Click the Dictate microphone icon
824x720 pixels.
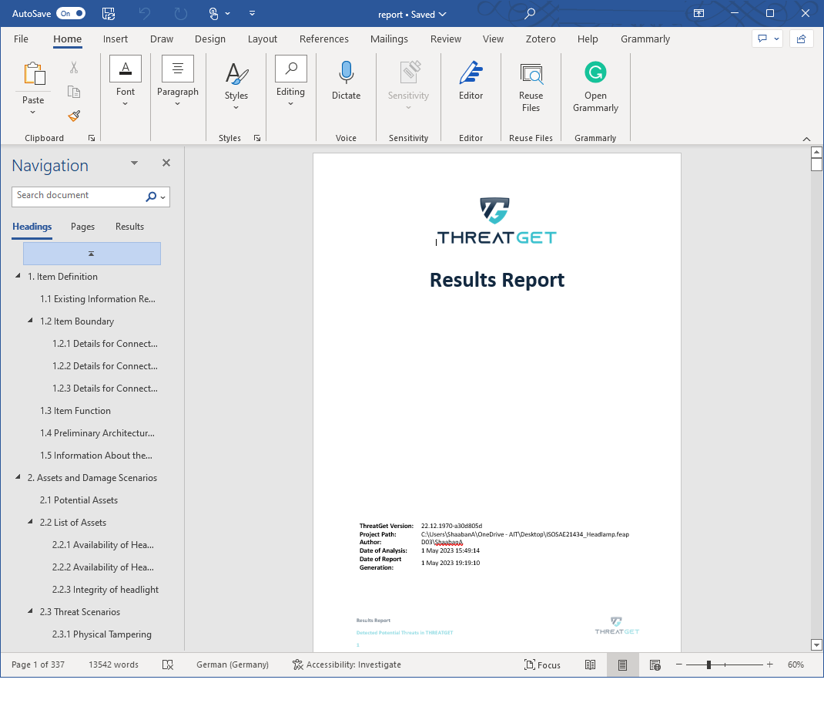click(346, 74)
